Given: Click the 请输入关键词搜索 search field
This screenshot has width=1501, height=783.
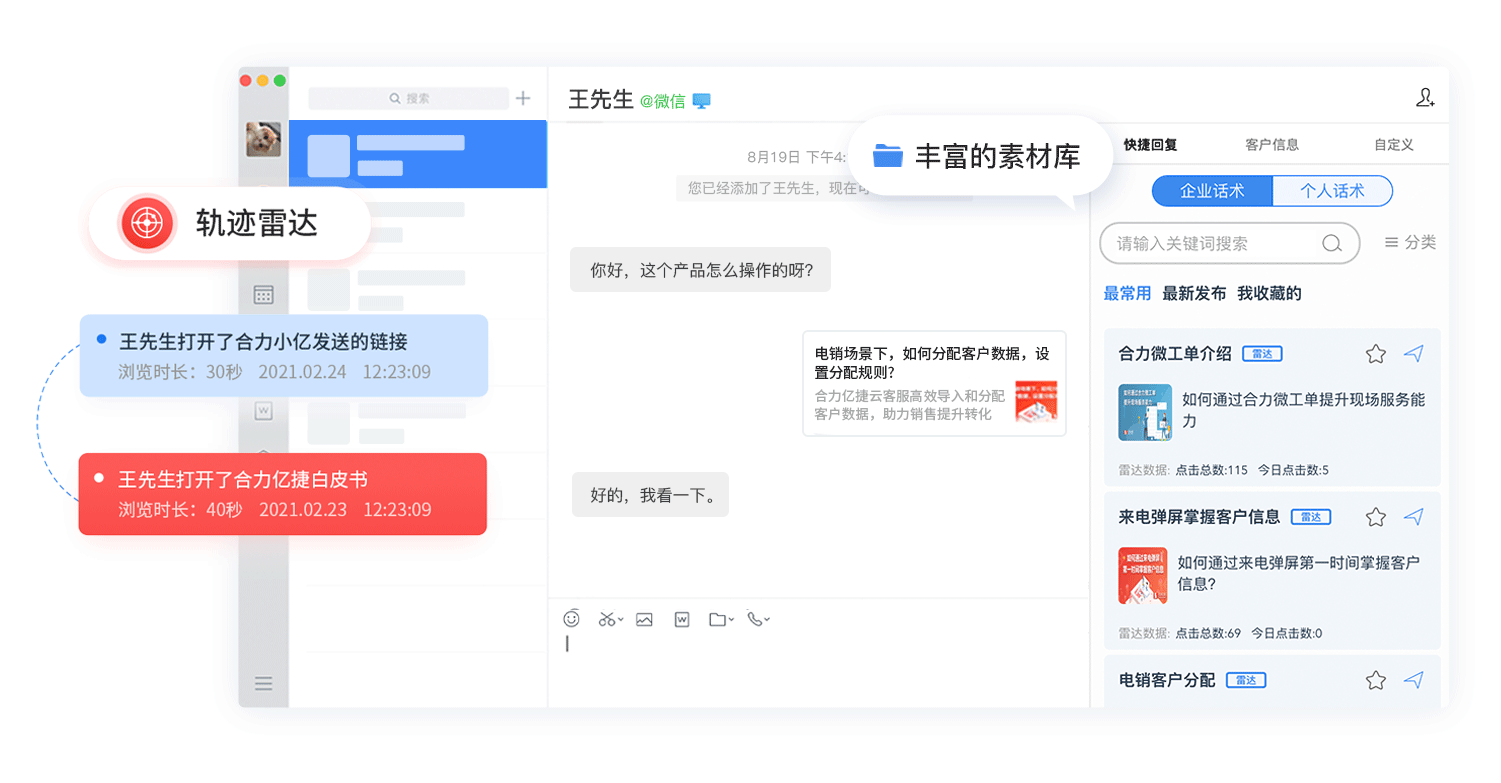Looking at the screenshot, I should pyautogui.click(x=1215, y=243).
